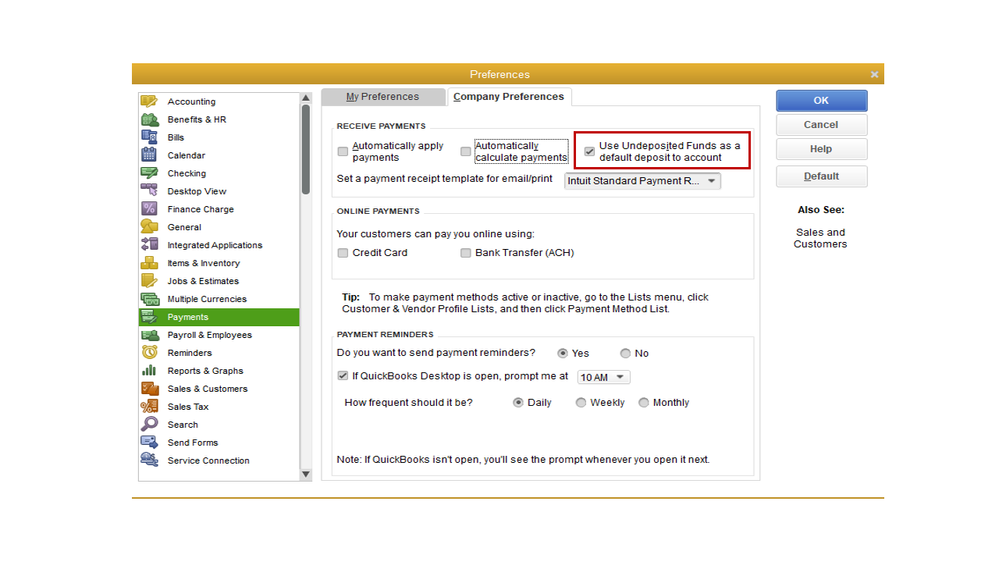Click the Payments icon in the highlighted row
Image resolution: width=999 pixels, height=562 pixels.
149,317
